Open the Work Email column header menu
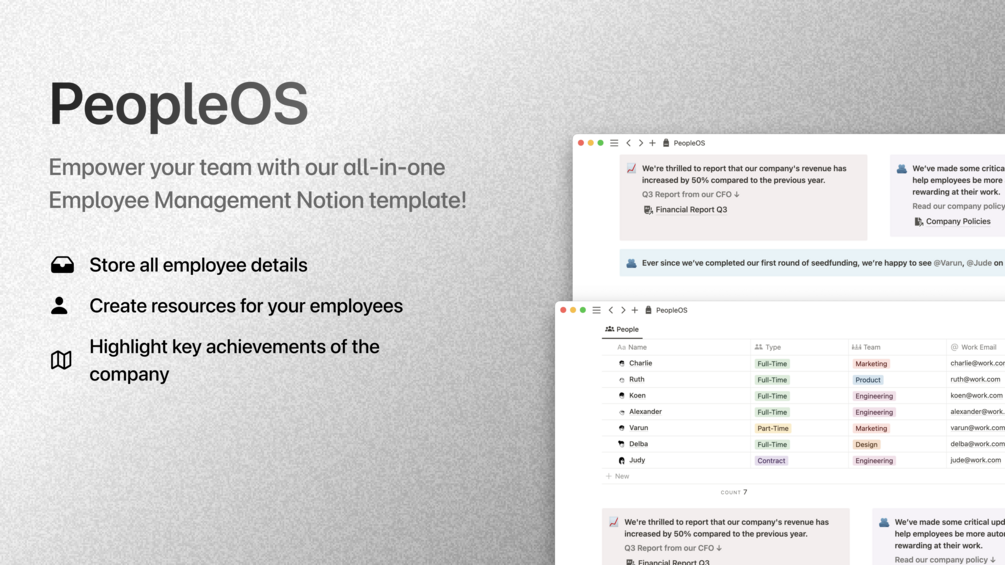The width and height of the screenshot is (1005, 565). tap(973, 347)
